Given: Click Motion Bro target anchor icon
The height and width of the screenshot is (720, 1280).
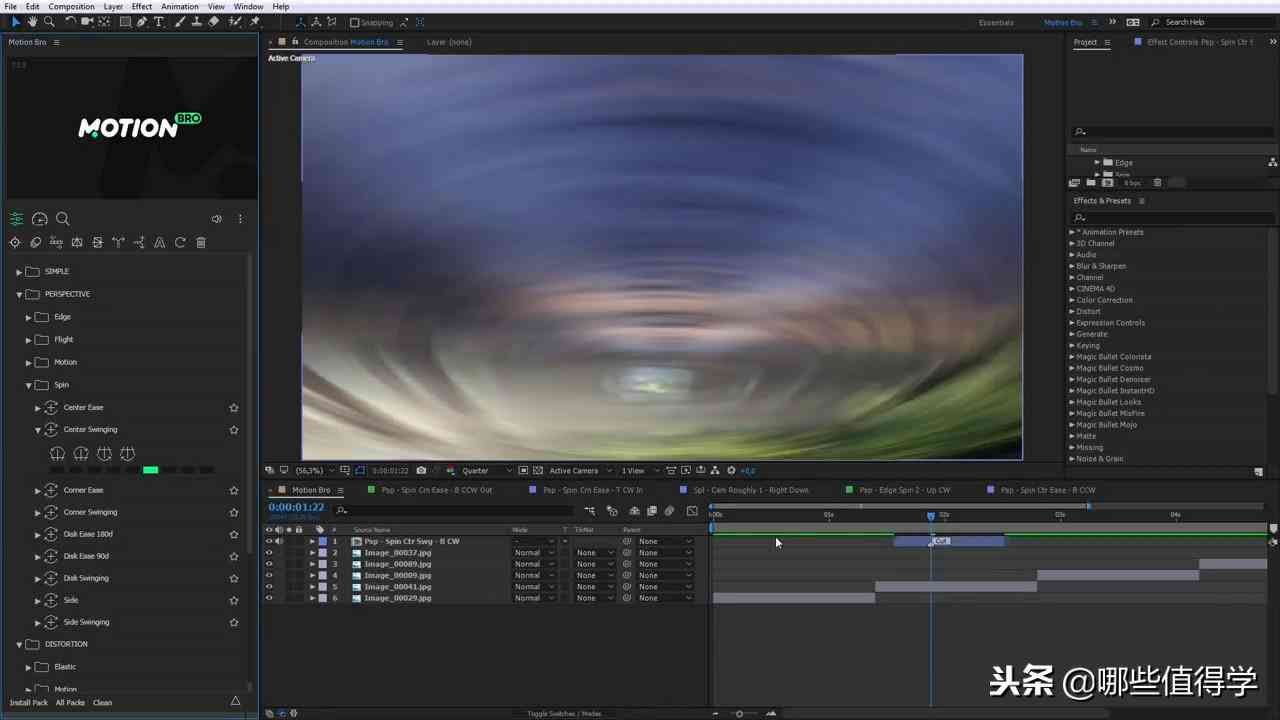Looking at the screenshot, I should [14, 242].
